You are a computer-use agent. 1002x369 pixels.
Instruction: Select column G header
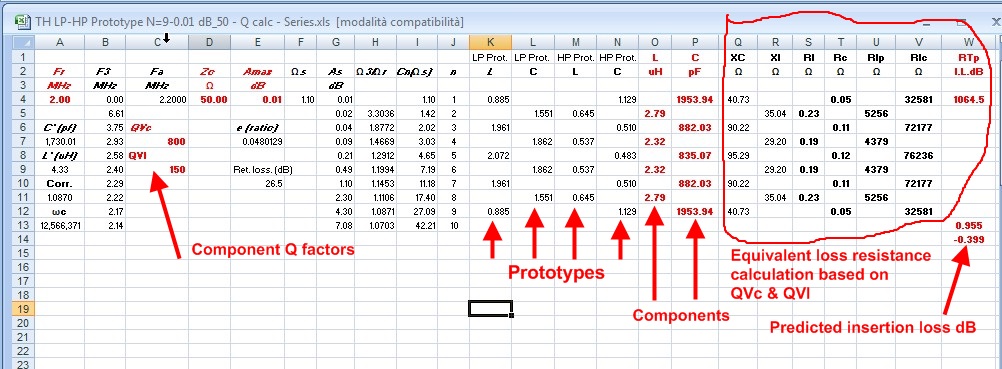pyautogui.click(x=336, y=43)
